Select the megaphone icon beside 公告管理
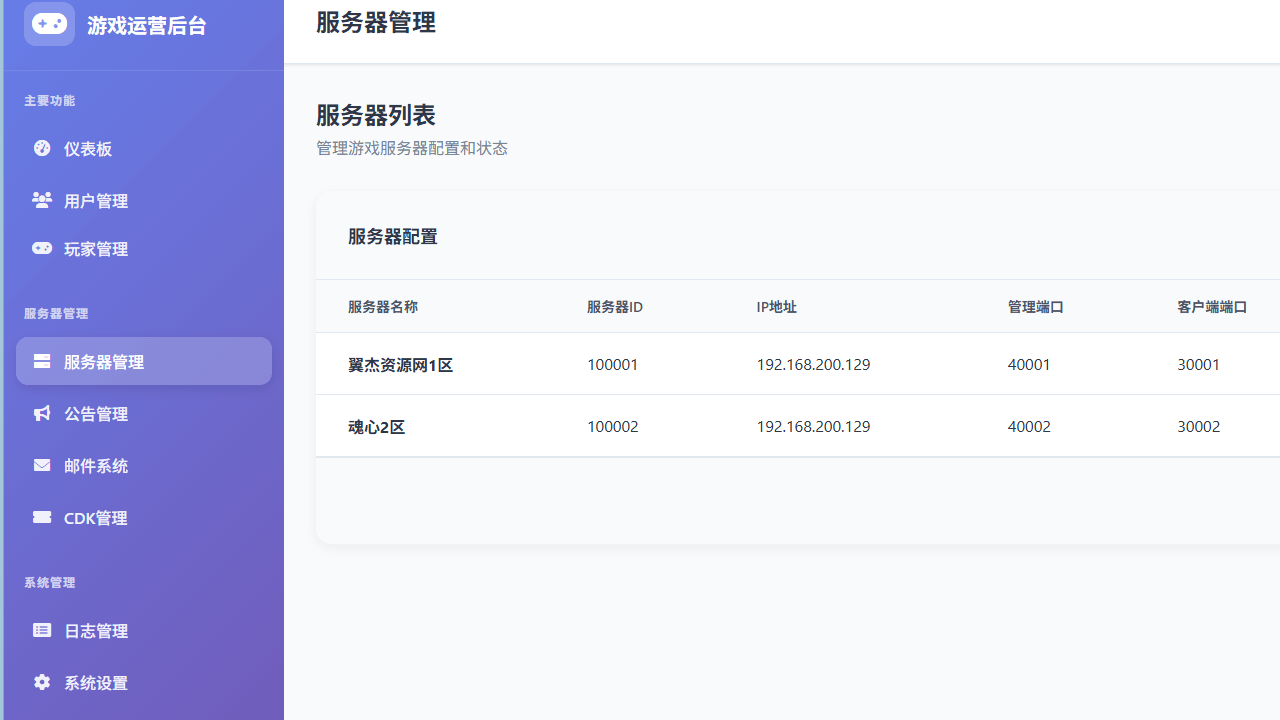This screenshot has height=720, width=1280. [41, 413]
